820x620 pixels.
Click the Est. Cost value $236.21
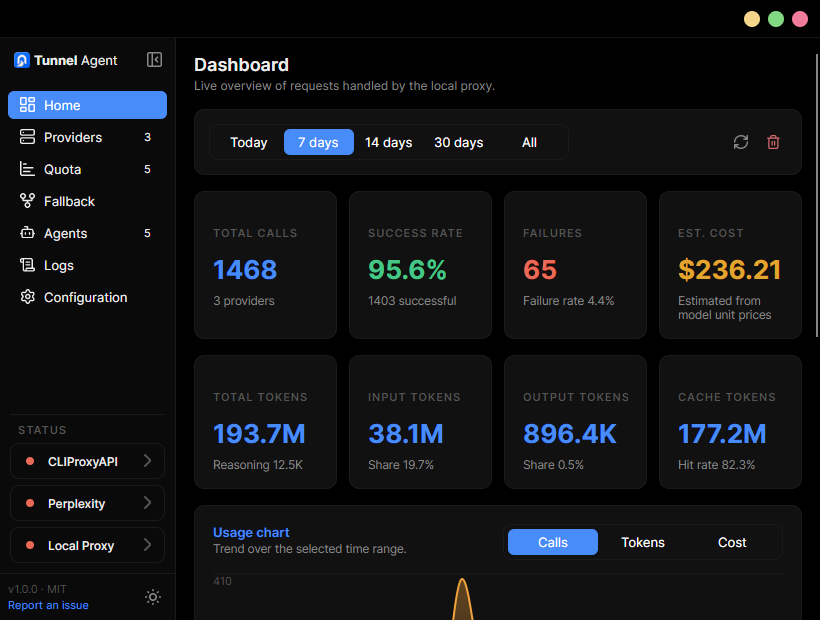729,270
